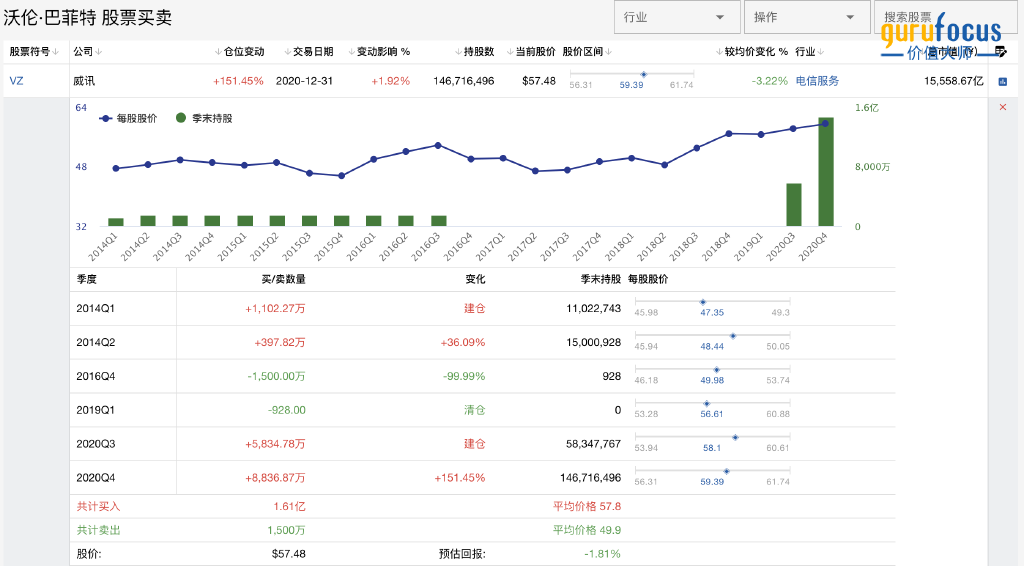1024x566 pixels.
Task: Click the 共计买入 total row label
Action: [98, 507]
